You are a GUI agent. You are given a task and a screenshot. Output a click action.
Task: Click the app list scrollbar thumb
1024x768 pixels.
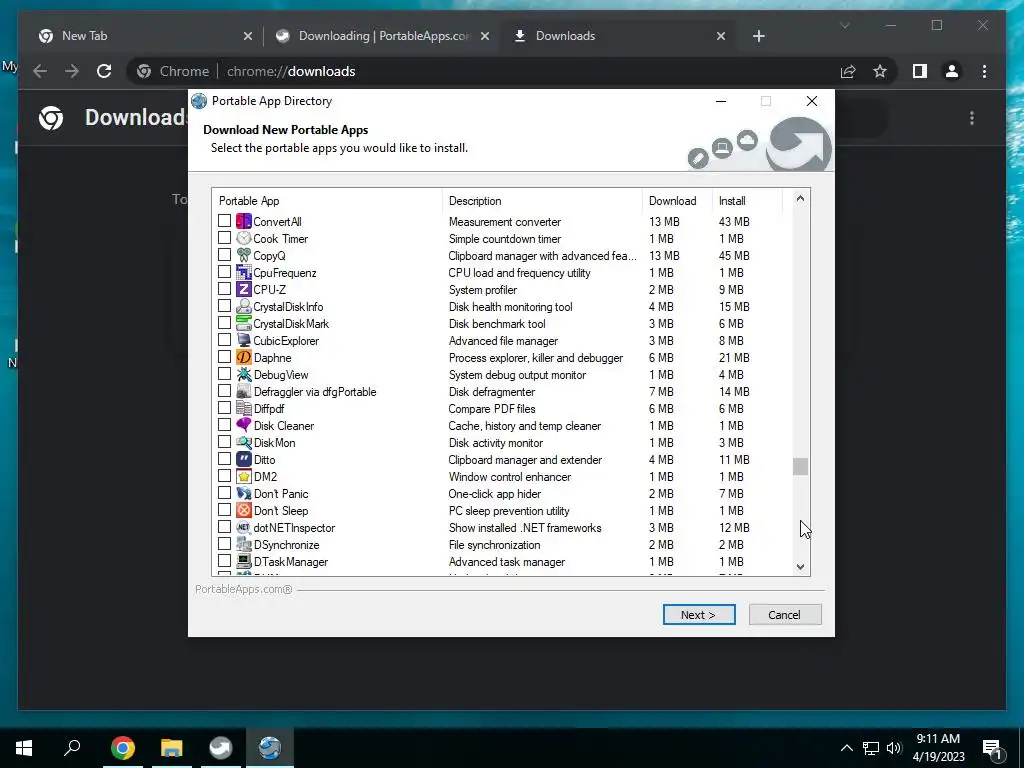[x=800, y=466]
